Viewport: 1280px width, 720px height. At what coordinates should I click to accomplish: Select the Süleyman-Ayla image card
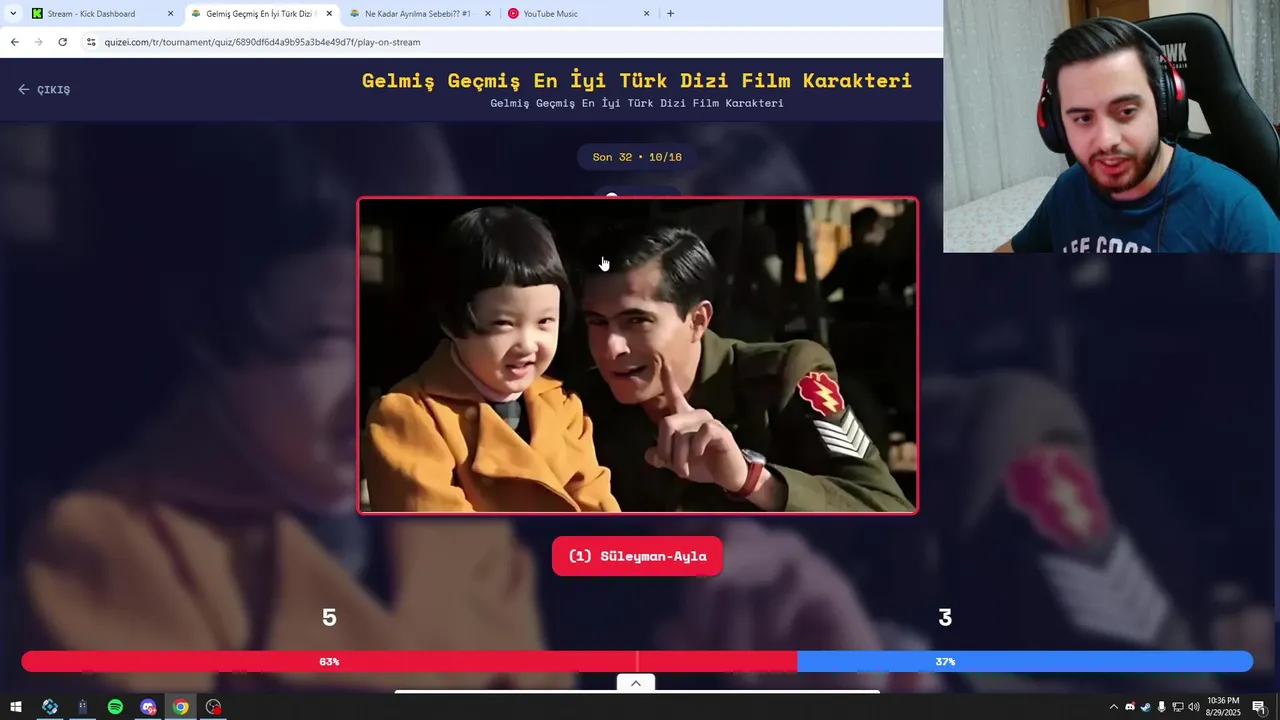637,355
